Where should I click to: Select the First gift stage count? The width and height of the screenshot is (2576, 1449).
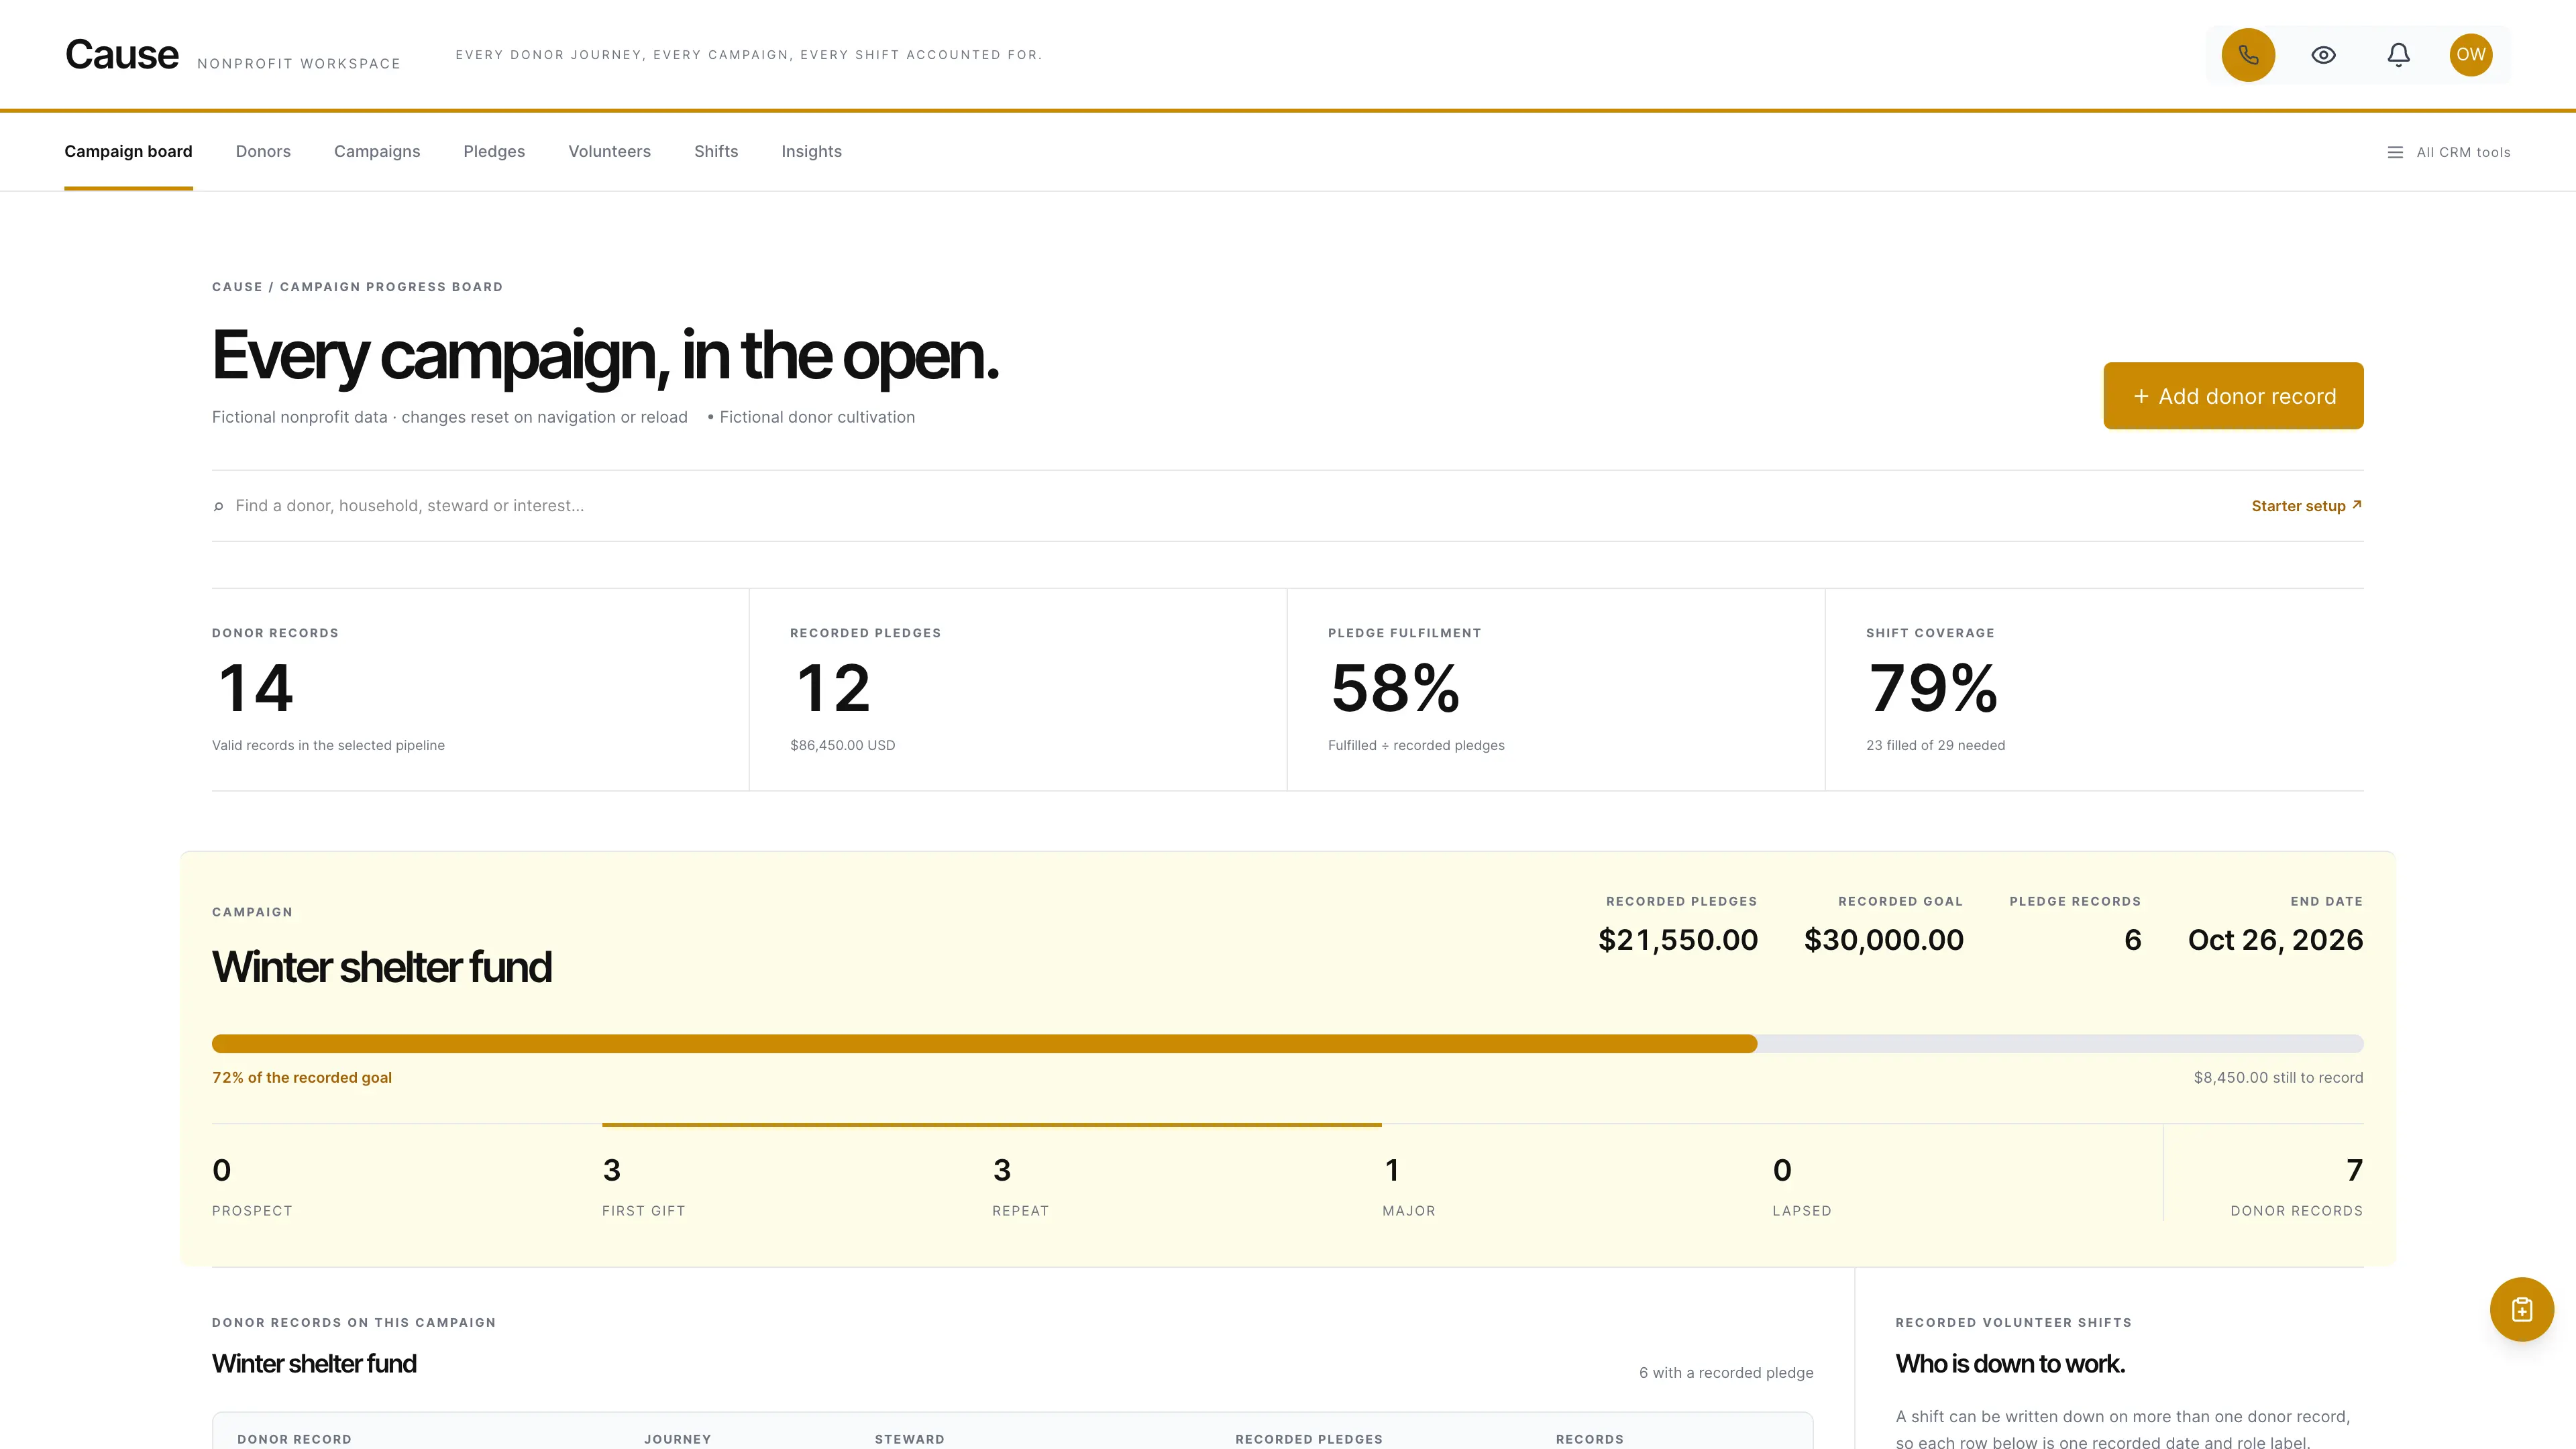[796, 1188]
